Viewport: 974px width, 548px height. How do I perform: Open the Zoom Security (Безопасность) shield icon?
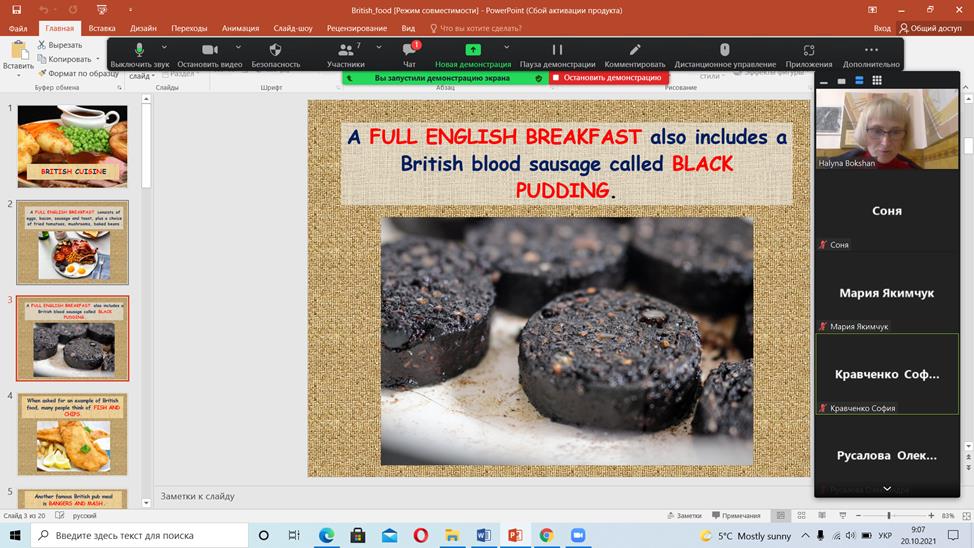point(275,50)
